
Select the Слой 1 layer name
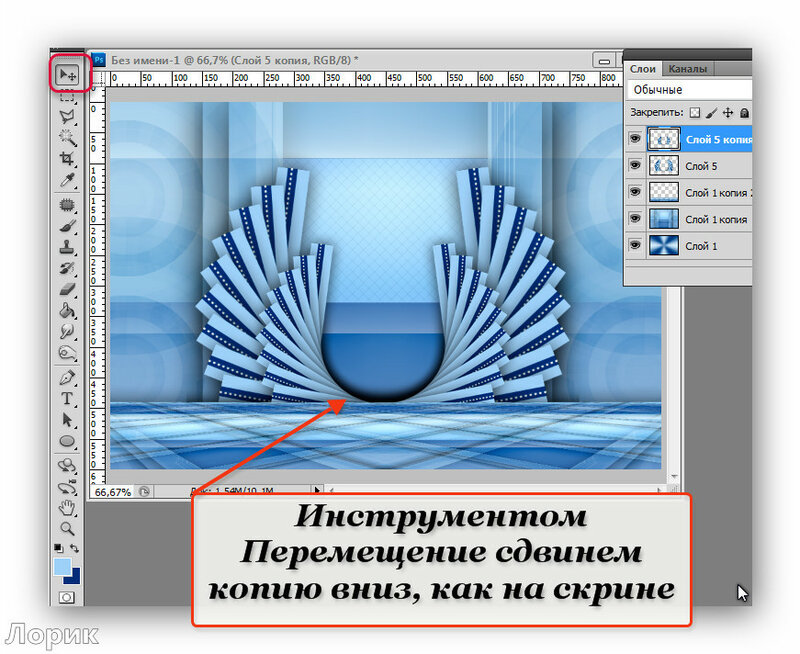701,246
